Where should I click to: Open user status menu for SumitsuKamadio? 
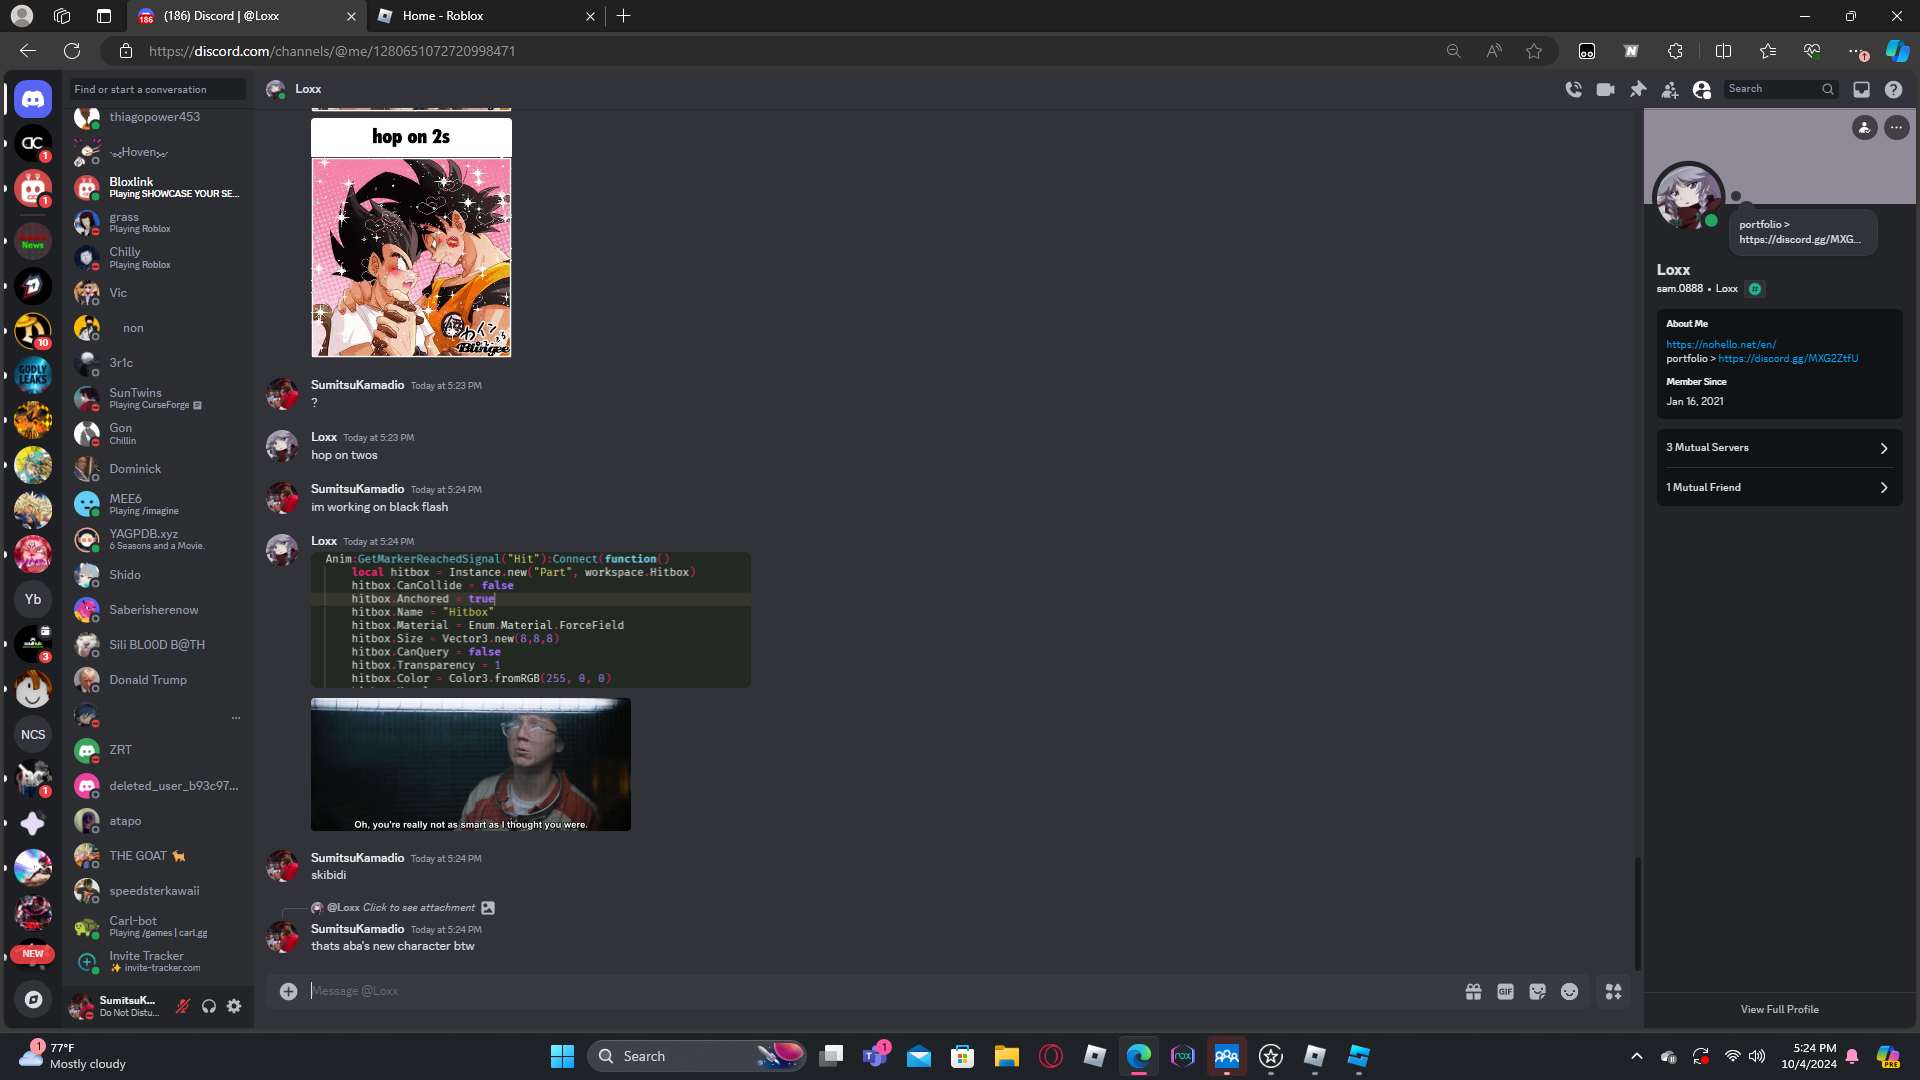115,1006
